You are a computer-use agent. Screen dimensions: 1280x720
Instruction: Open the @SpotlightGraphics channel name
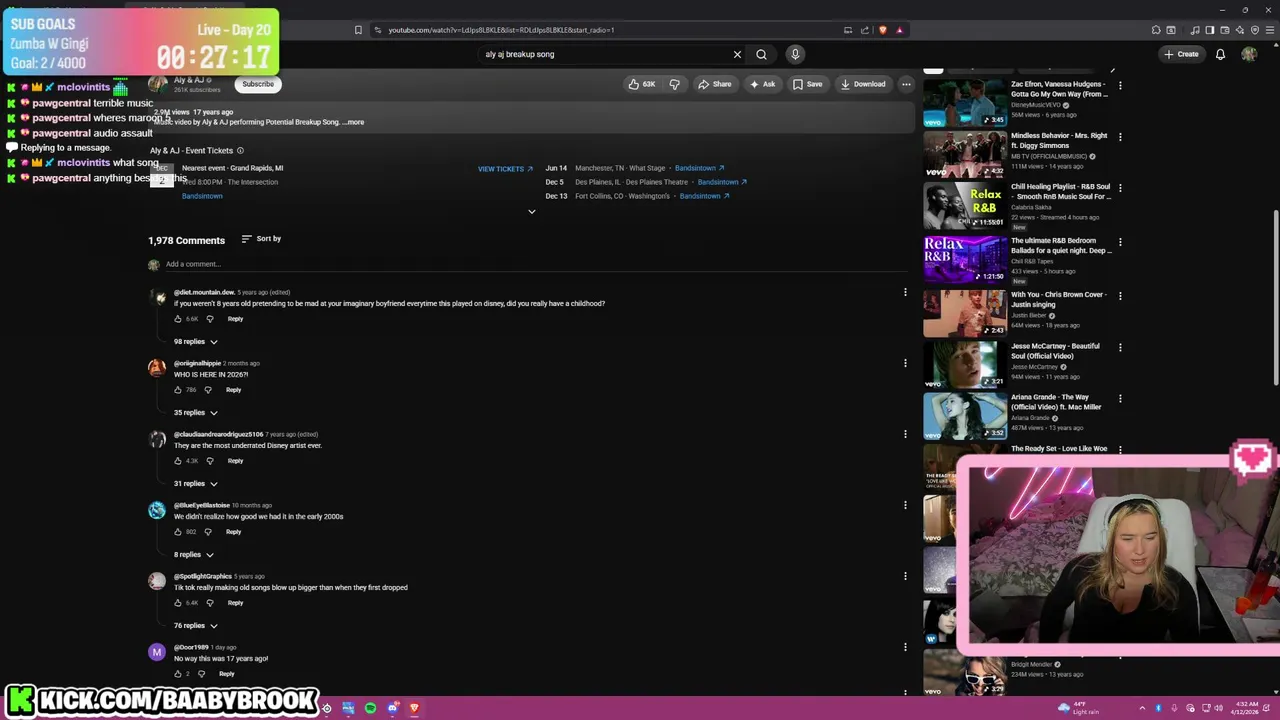(x=203, y=577)
